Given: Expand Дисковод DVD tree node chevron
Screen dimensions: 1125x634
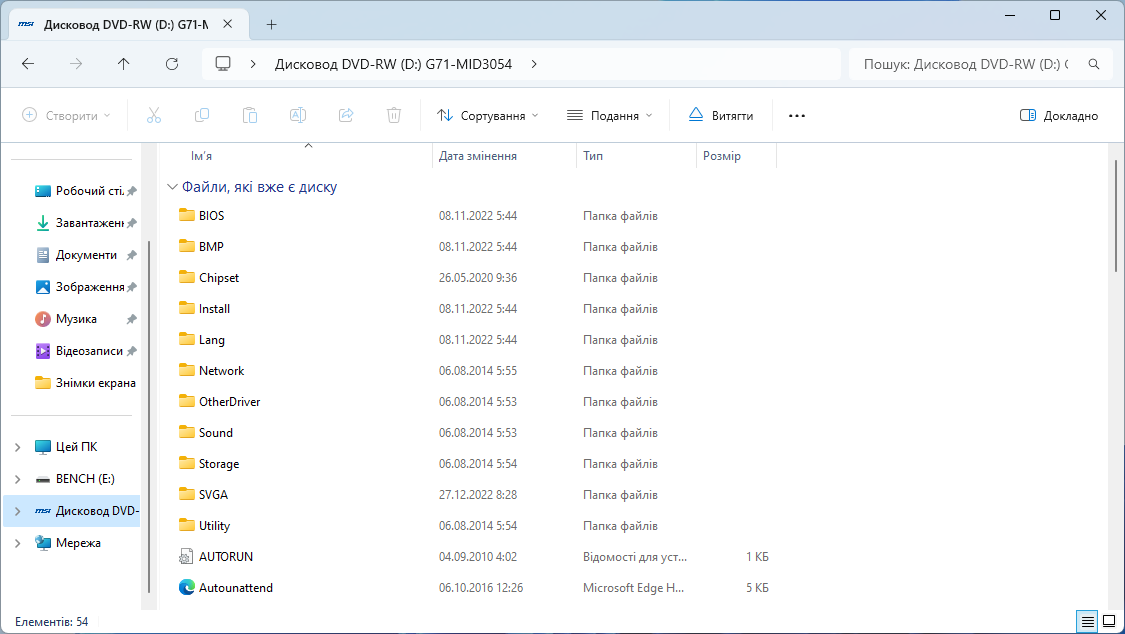Looking at the screenshot, I should click(18, 511).
